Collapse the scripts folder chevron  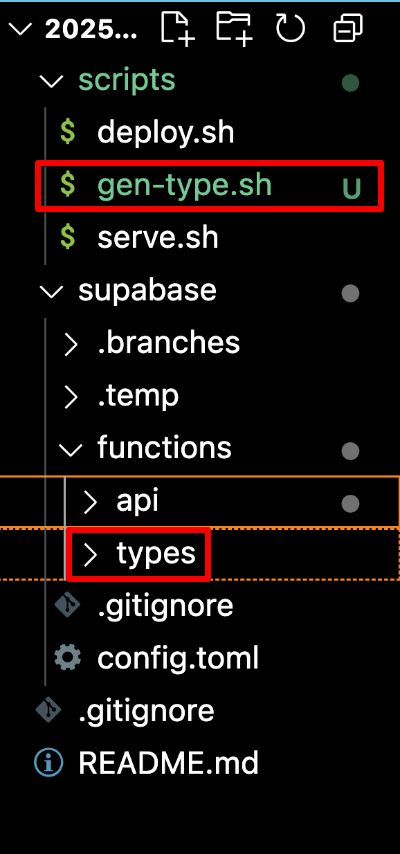(x=52, y=82)
